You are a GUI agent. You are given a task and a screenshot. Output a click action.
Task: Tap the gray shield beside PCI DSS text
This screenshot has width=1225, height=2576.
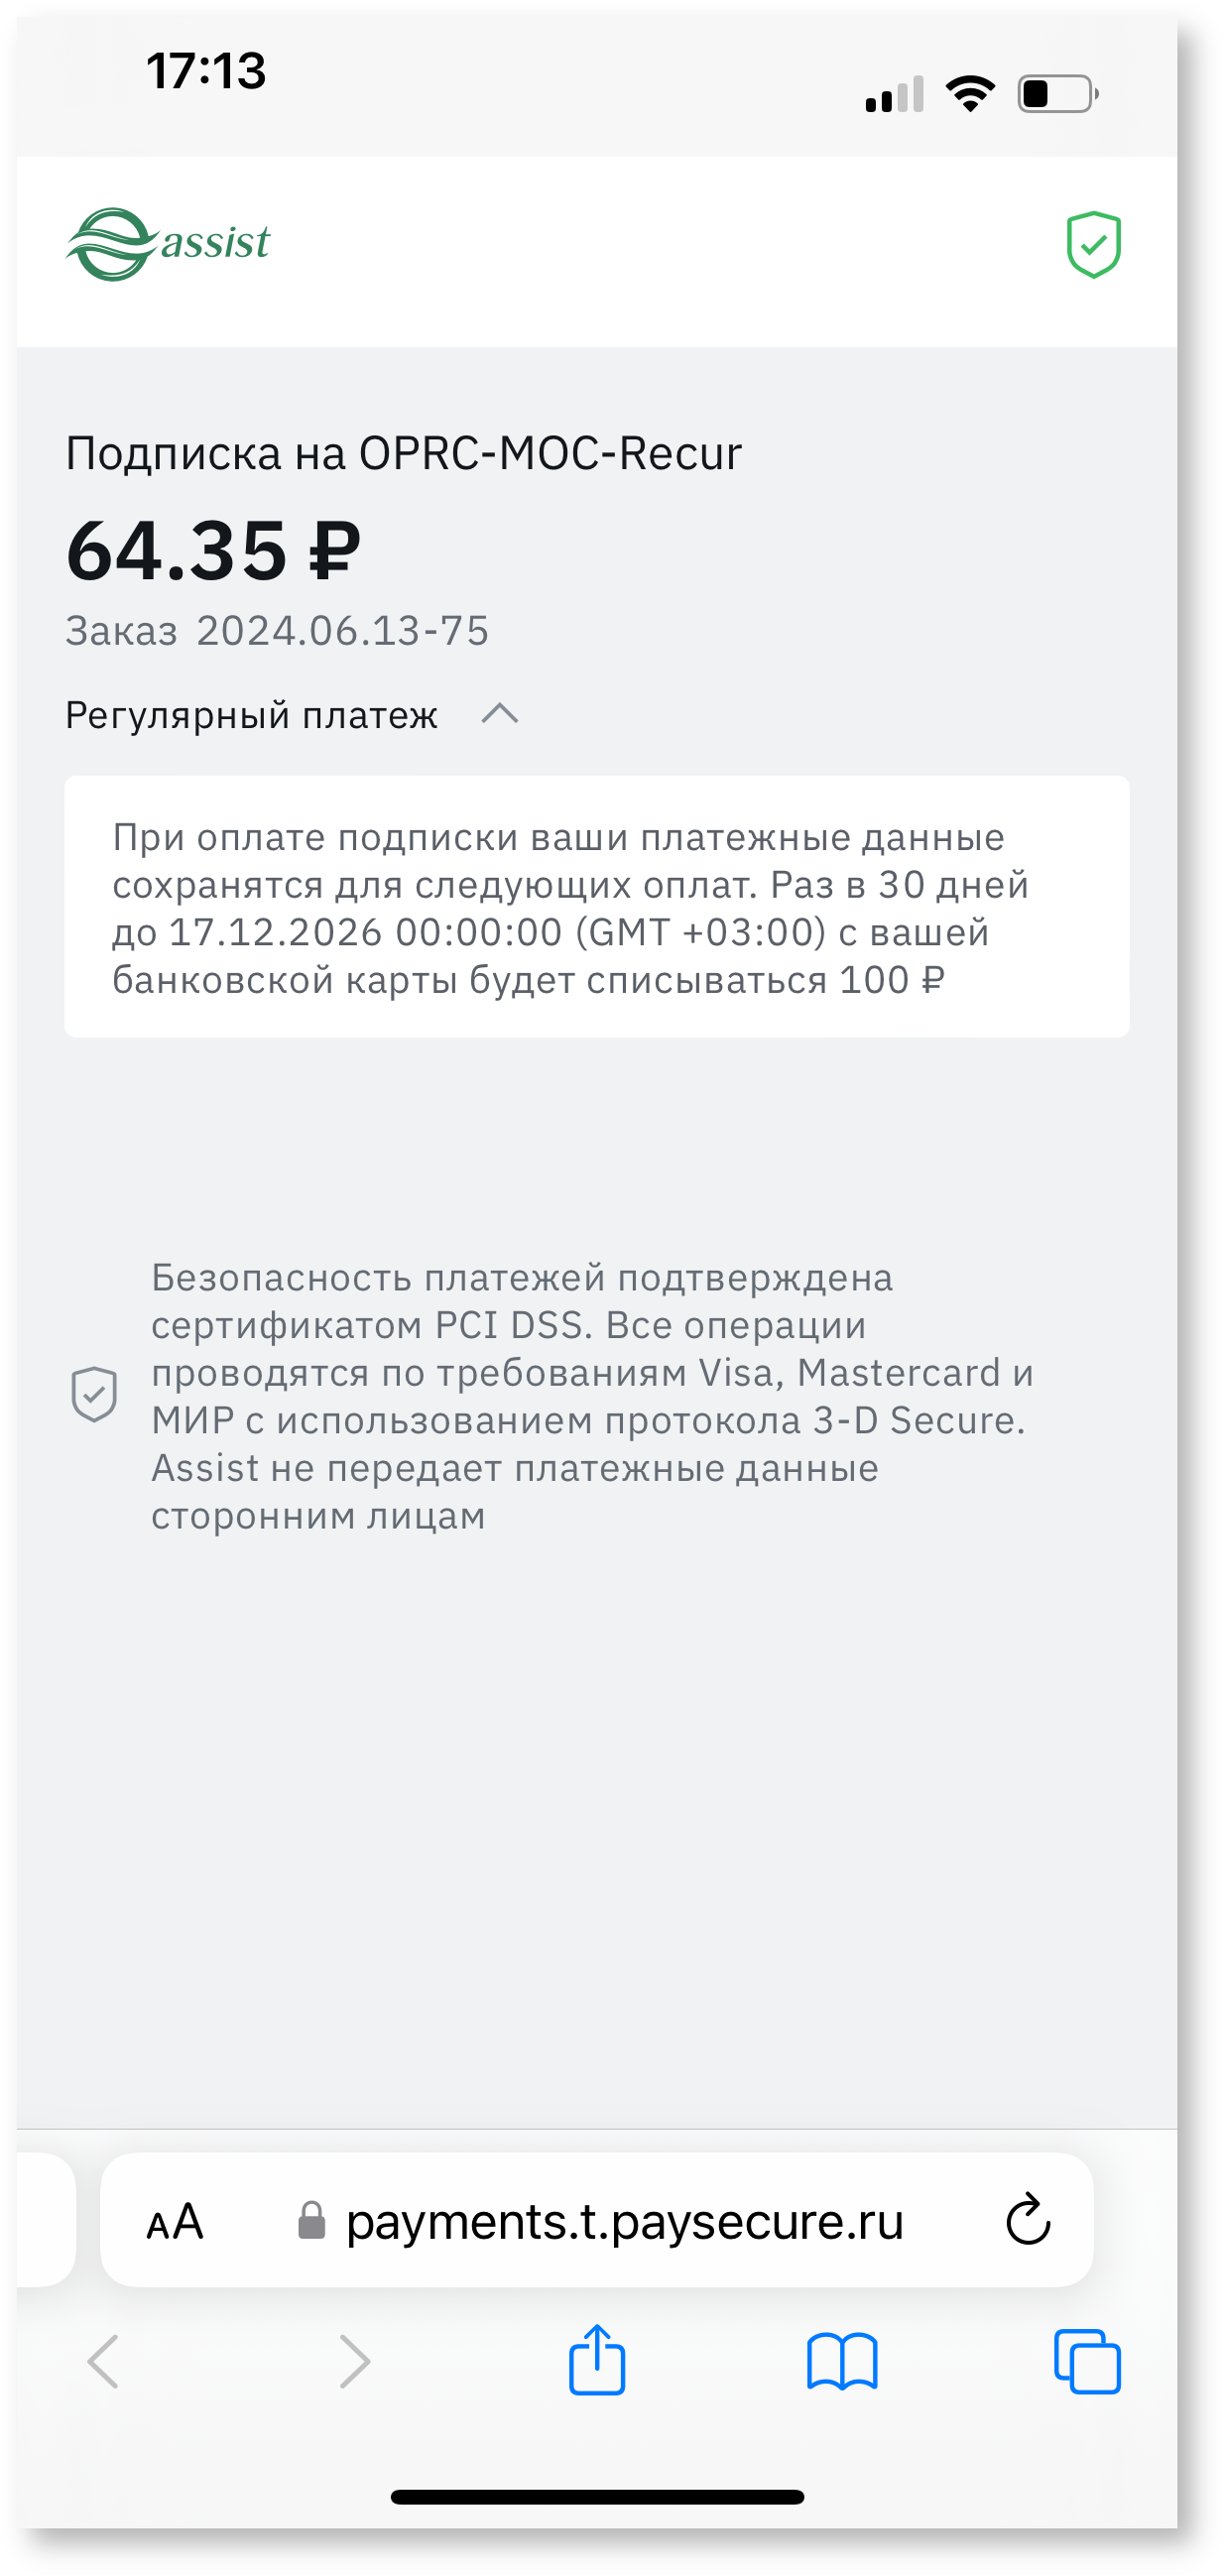tap(94, 1394)
